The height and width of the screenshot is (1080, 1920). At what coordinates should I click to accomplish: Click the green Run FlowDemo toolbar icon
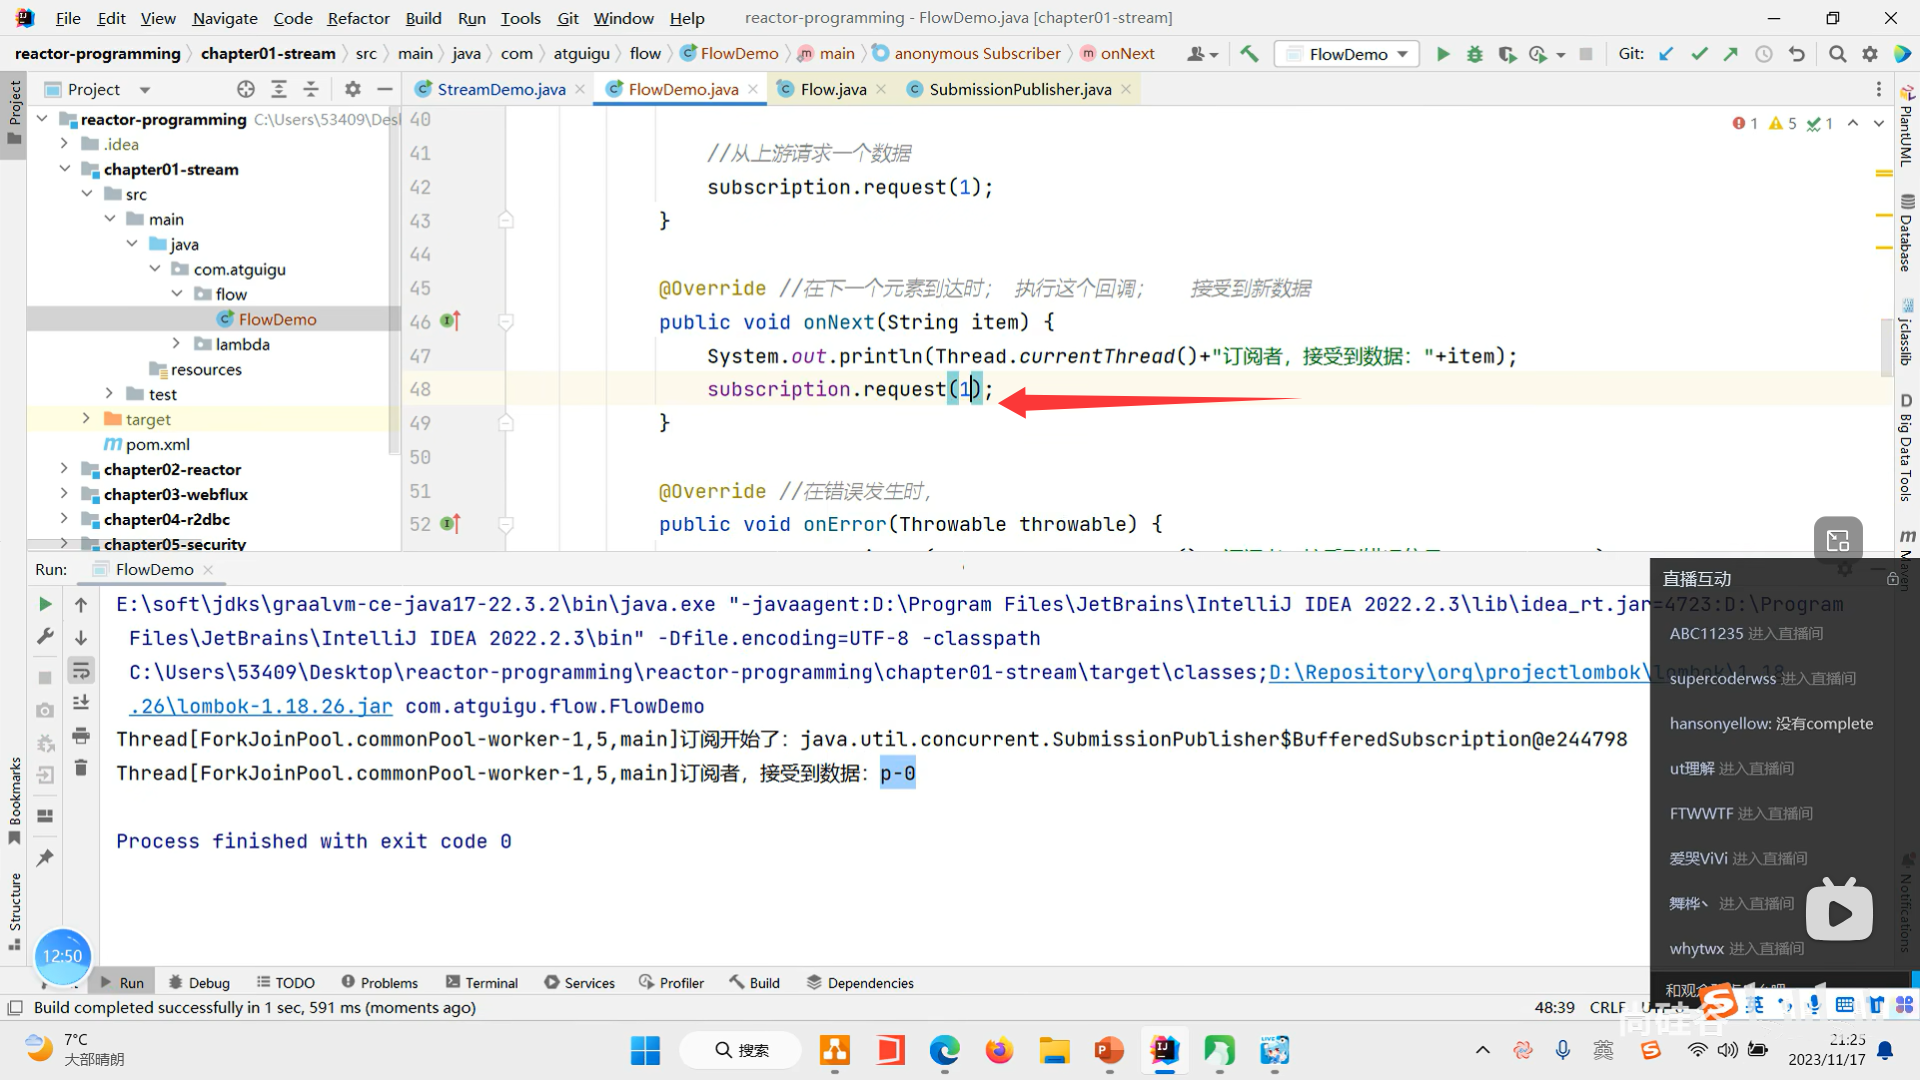1442,54
